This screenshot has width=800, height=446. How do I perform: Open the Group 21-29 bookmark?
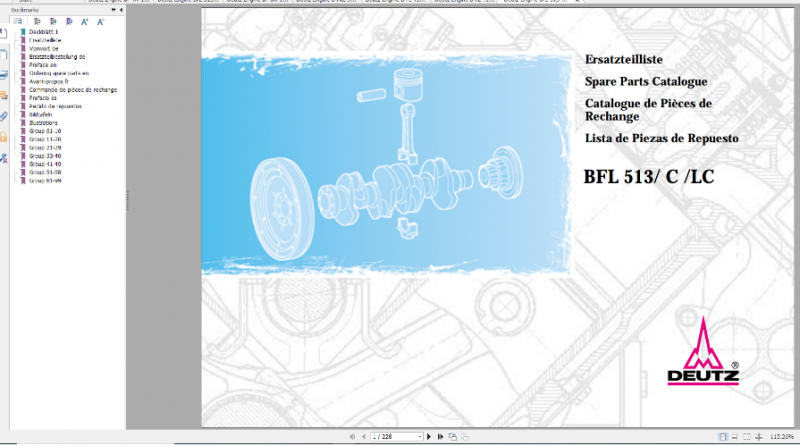click(x=45, y=147)
